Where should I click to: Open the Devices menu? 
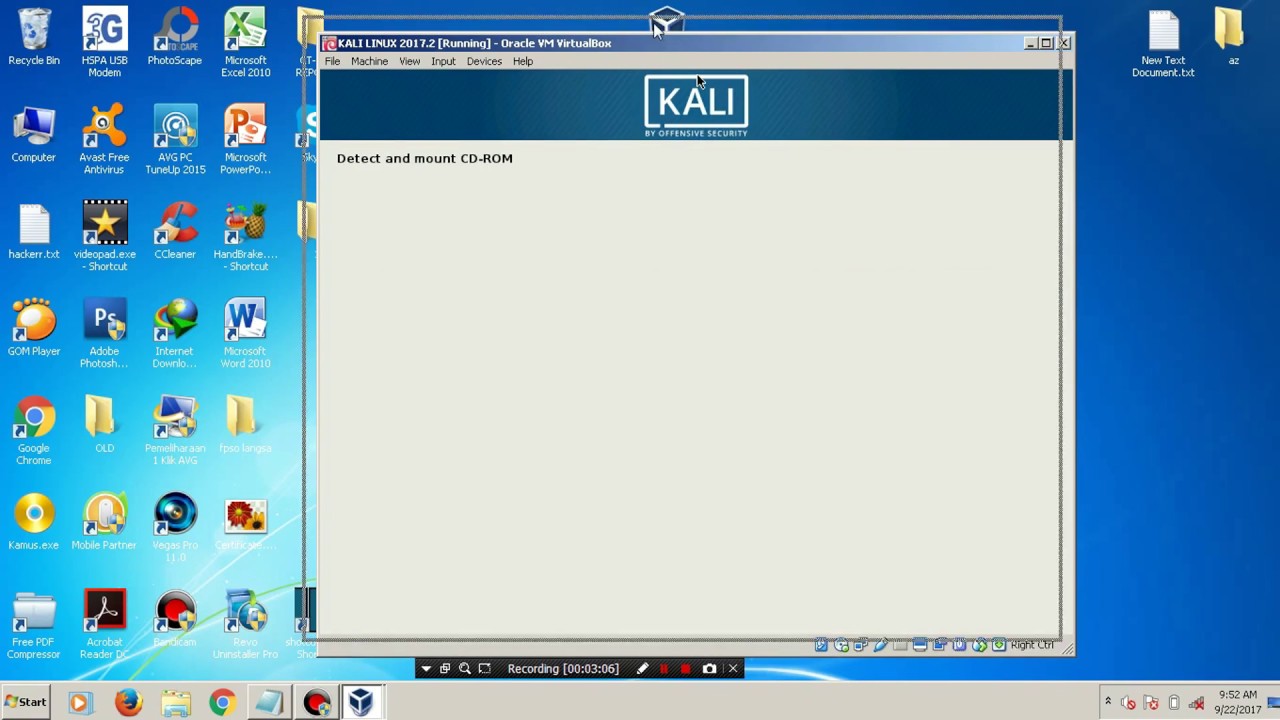484,61
